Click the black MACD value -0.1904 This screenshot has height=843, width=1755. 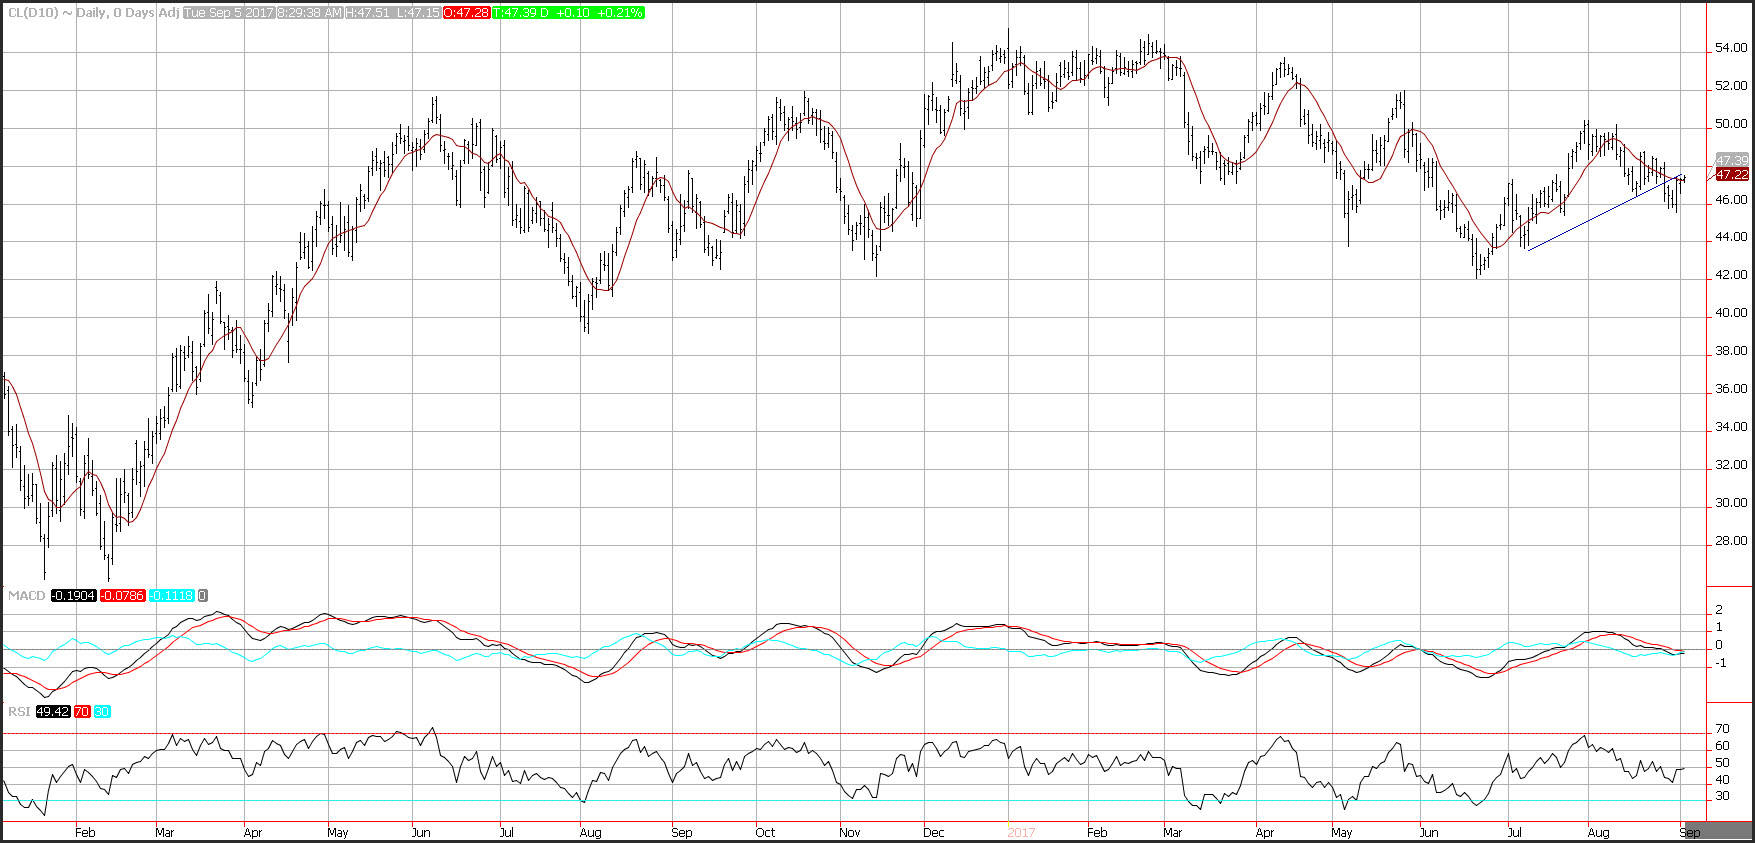73,596
